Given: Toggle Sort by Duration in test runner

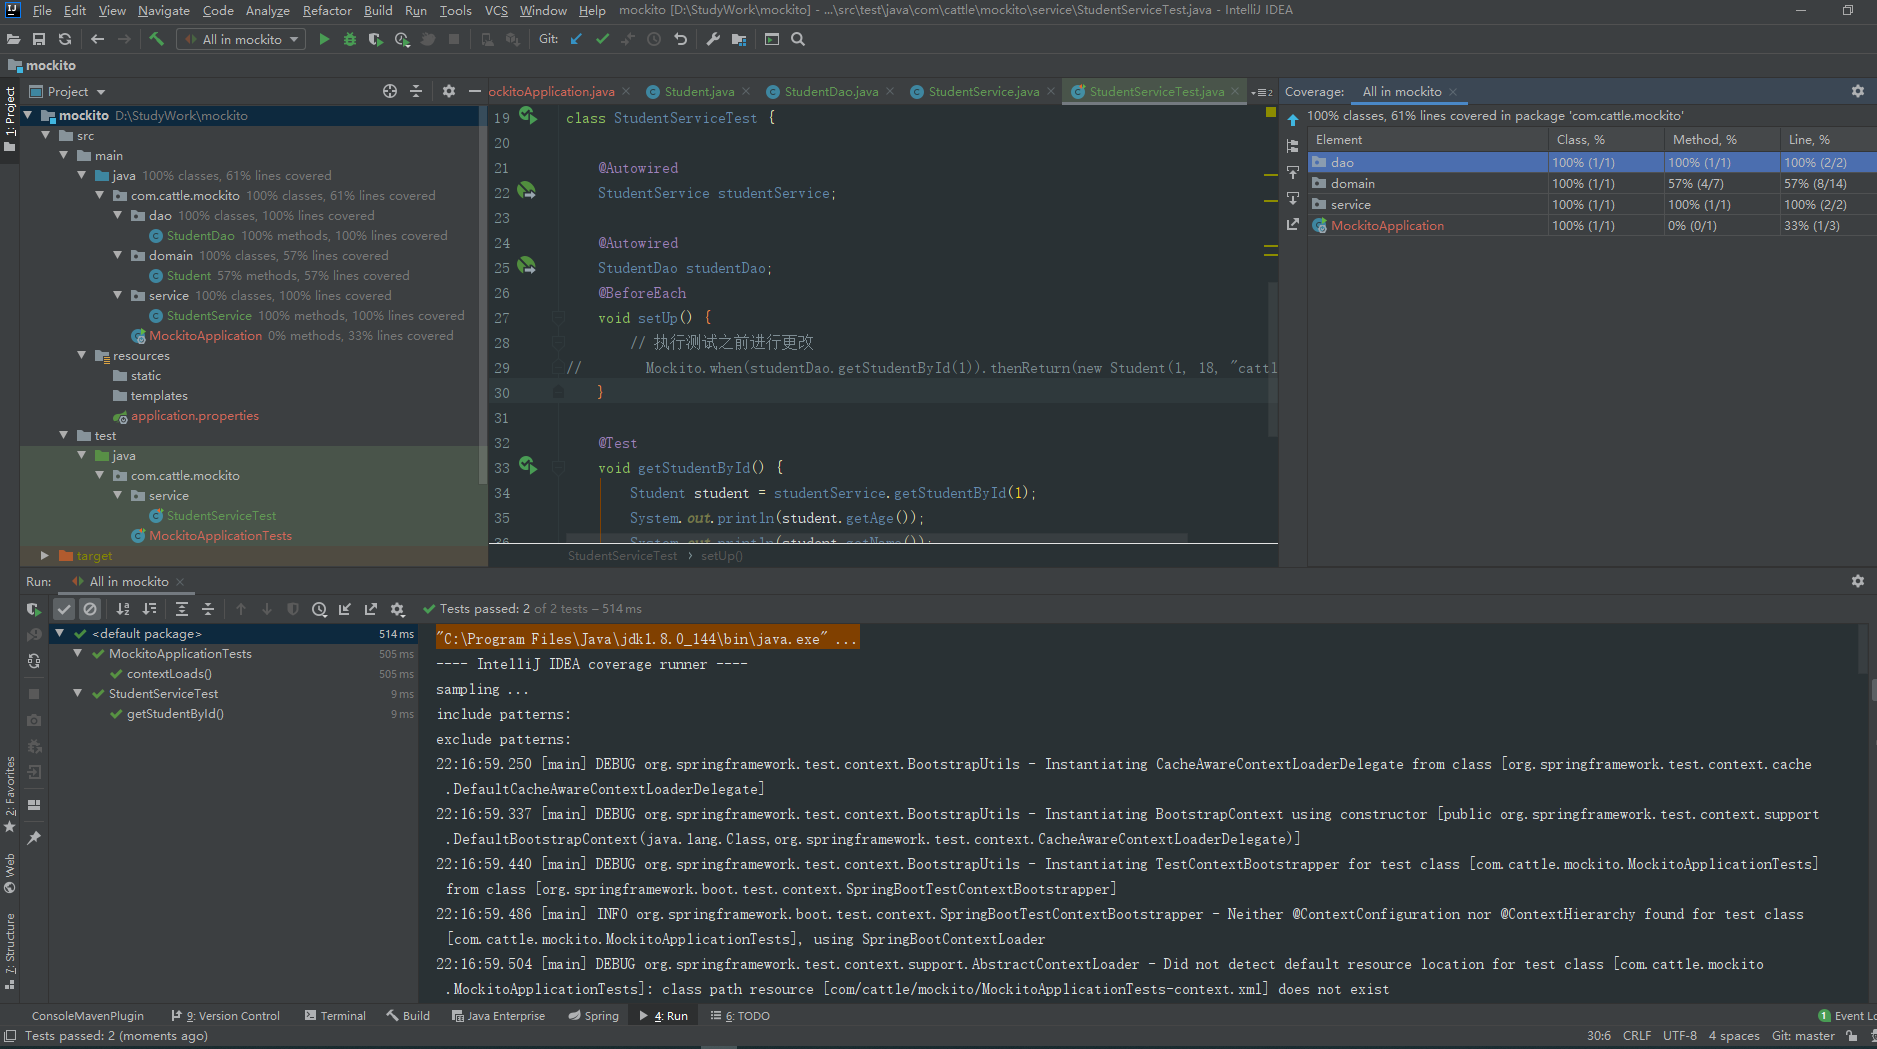Looking at the screenshot, I should coord(149,609).
